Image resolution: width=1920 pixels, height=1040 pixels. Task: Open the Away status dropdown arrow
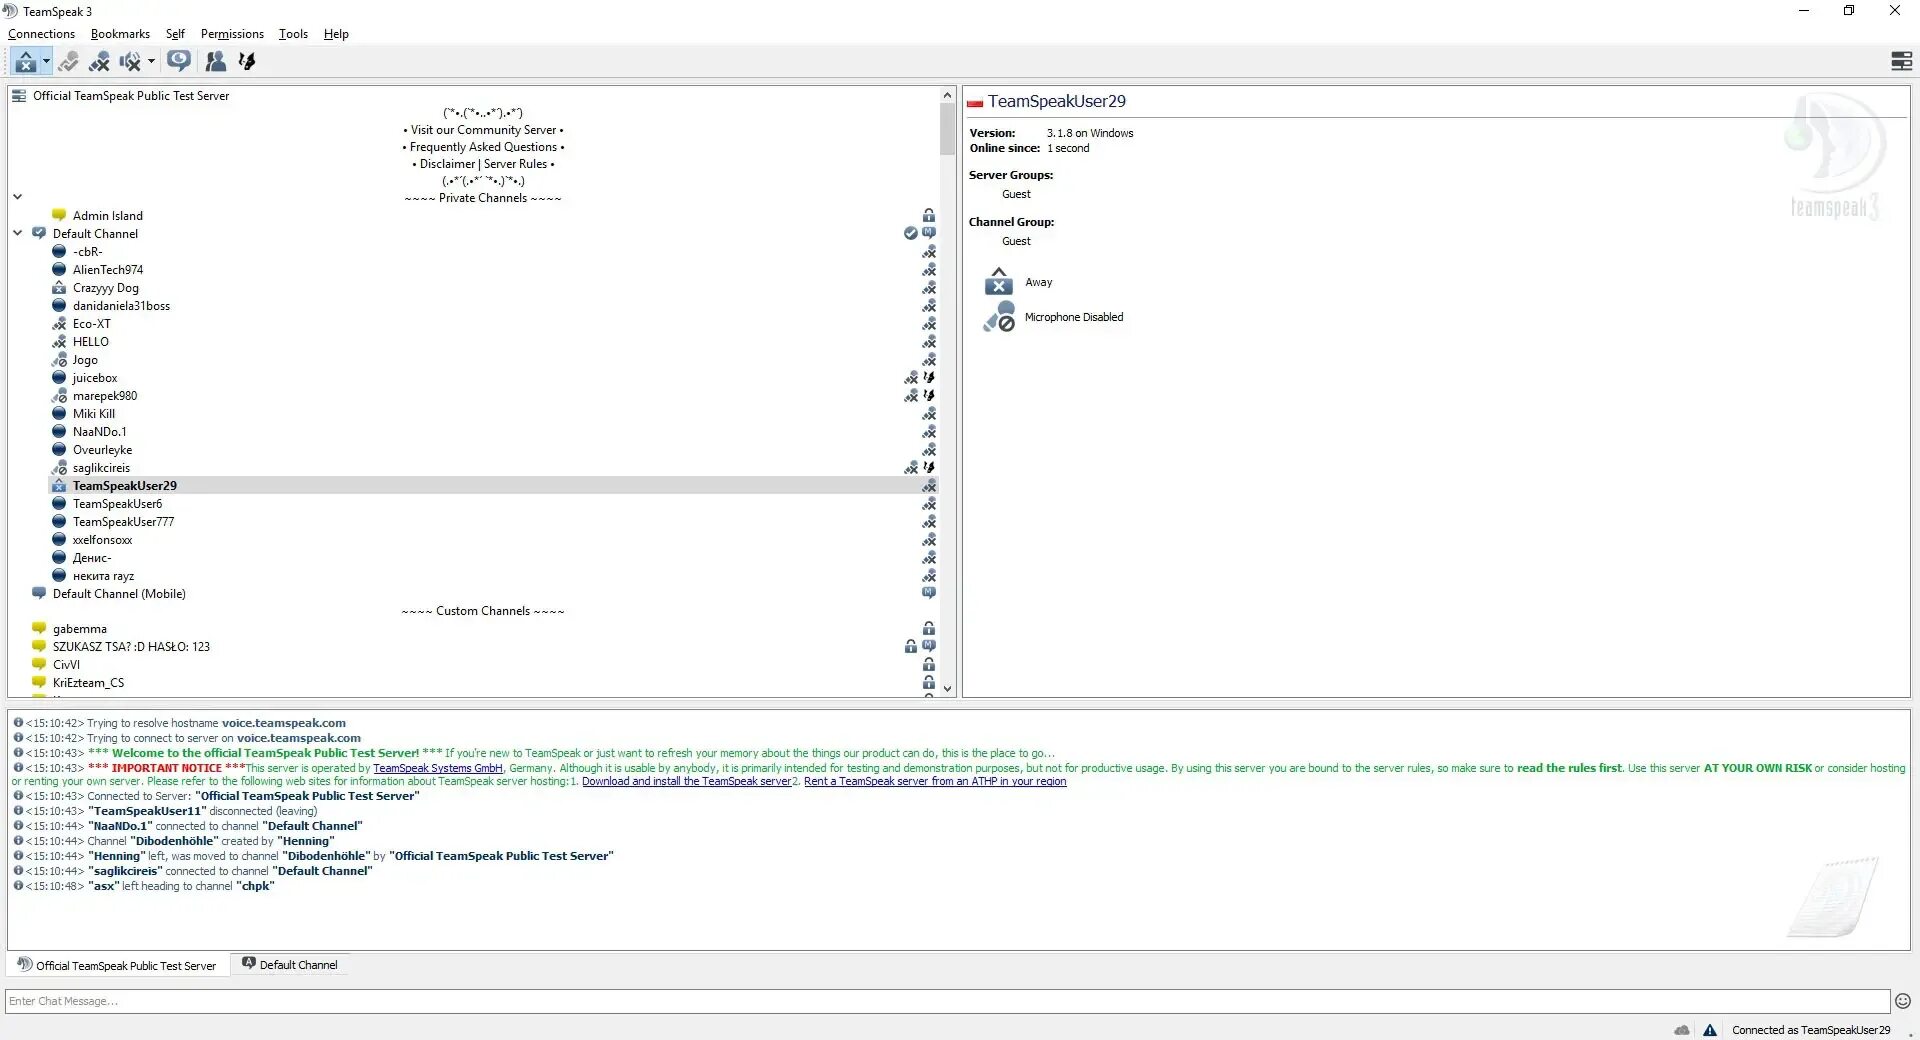(46, 62)
